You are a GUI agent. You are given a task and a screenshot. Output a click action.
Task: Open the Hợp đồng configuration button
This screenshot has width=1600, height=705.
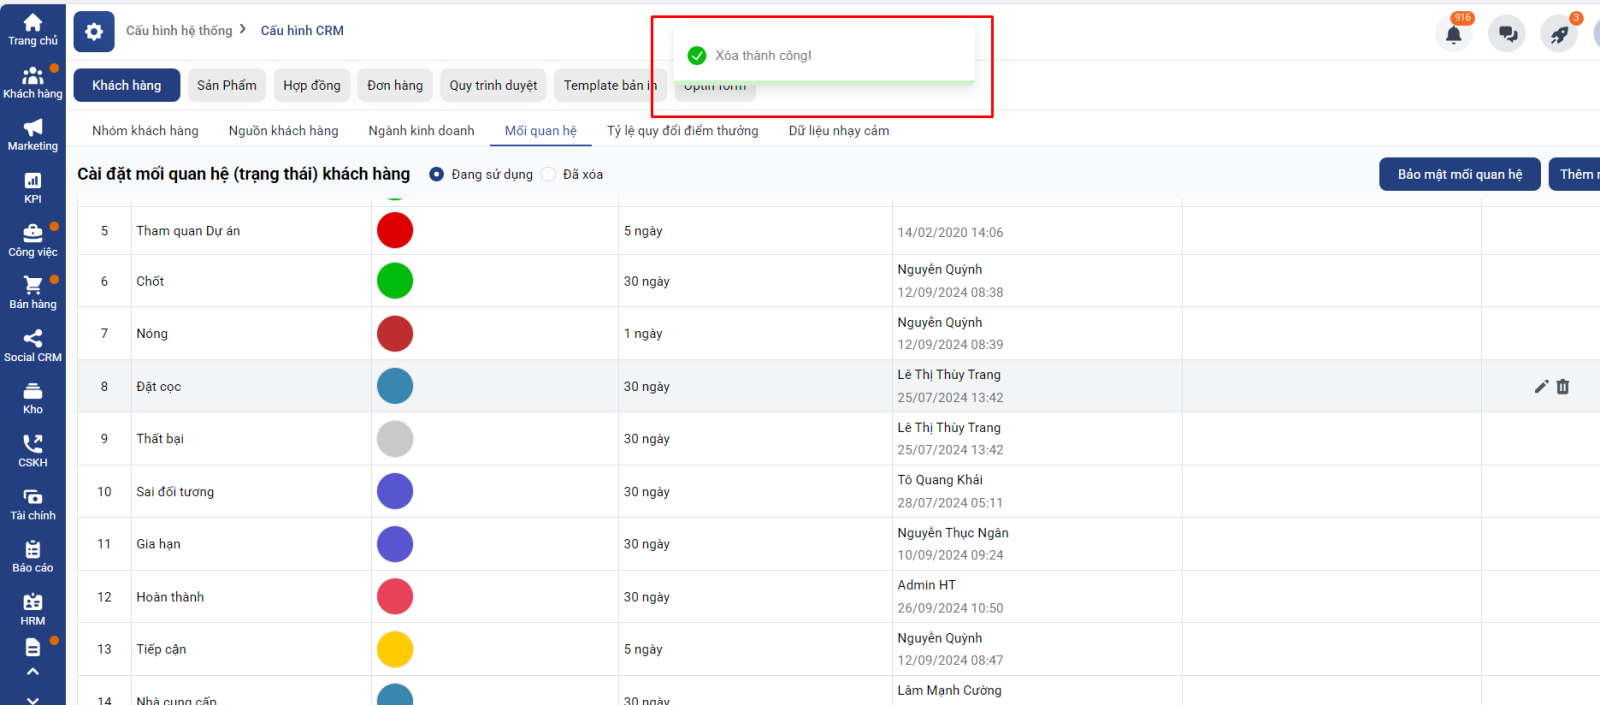pyautogui.click(x=311, y=86)
